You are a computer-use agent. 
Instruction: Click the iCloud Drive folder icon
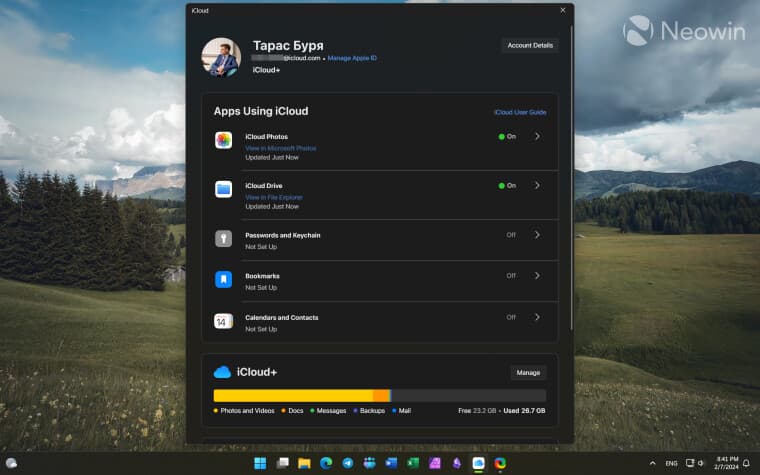pyautogui.click(x=223, y=189)
